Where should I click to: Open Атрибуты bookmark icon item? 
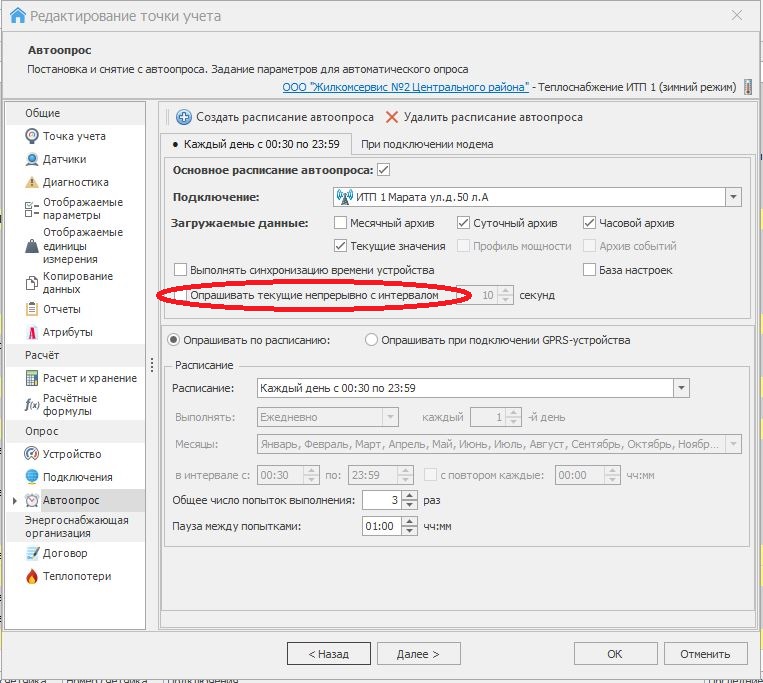click(x=32, y=332)
